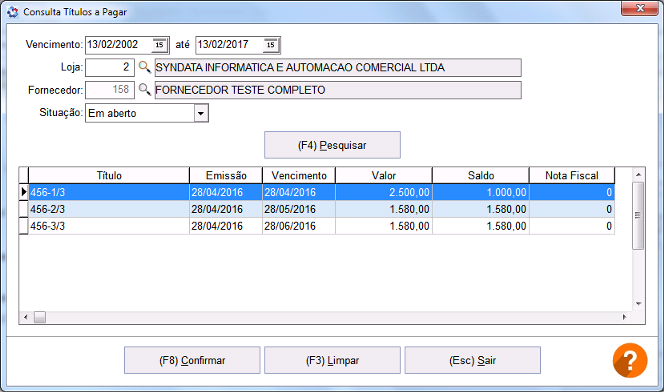Sort by Nota Fiscal column header
The height and width of the screenshot is (392, 664).
tap(572, 175)
